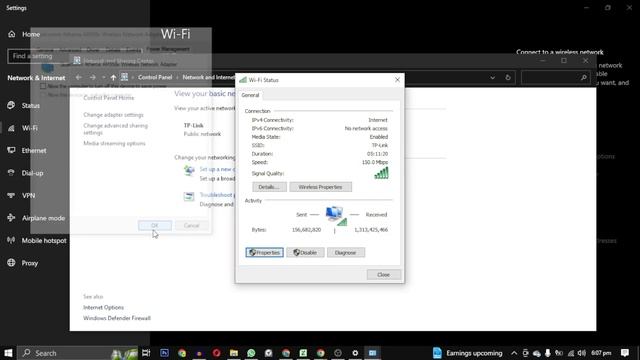Click the Details... button
The width and height of the screenshot is (640, 360).
click(x=269, y=187)
